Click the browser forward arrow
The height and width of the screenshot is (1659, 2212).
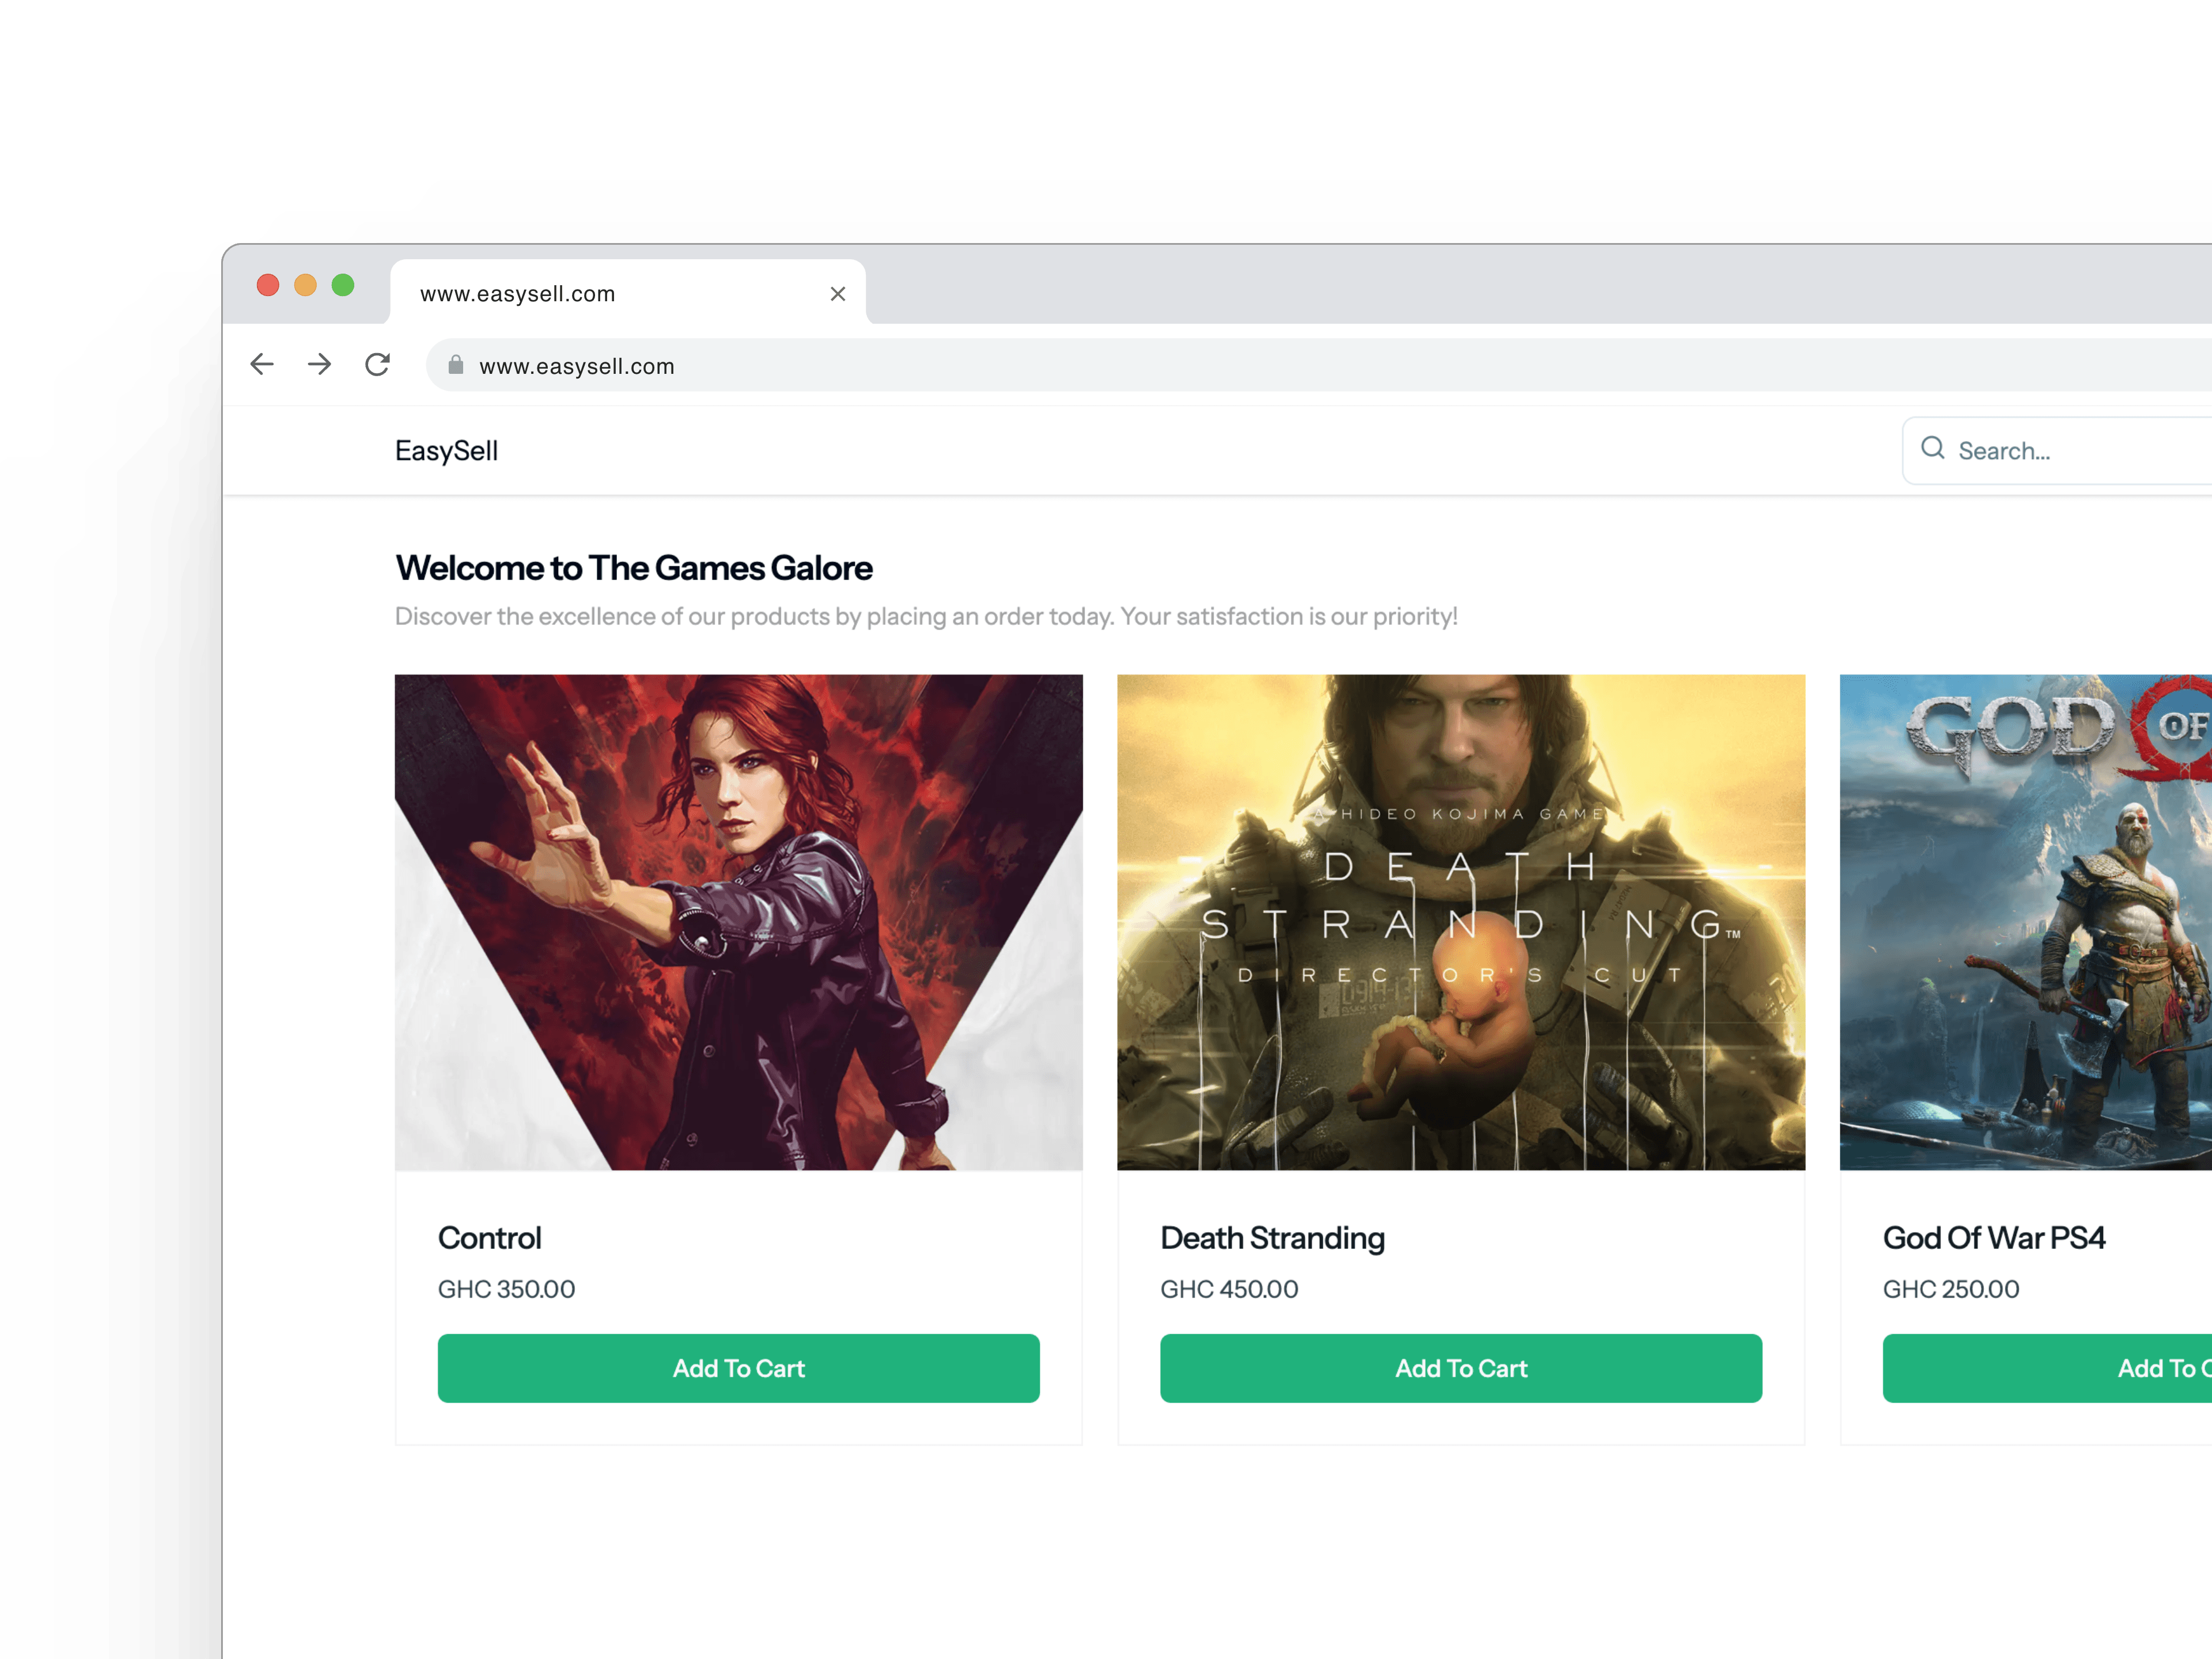pos(319,365)
